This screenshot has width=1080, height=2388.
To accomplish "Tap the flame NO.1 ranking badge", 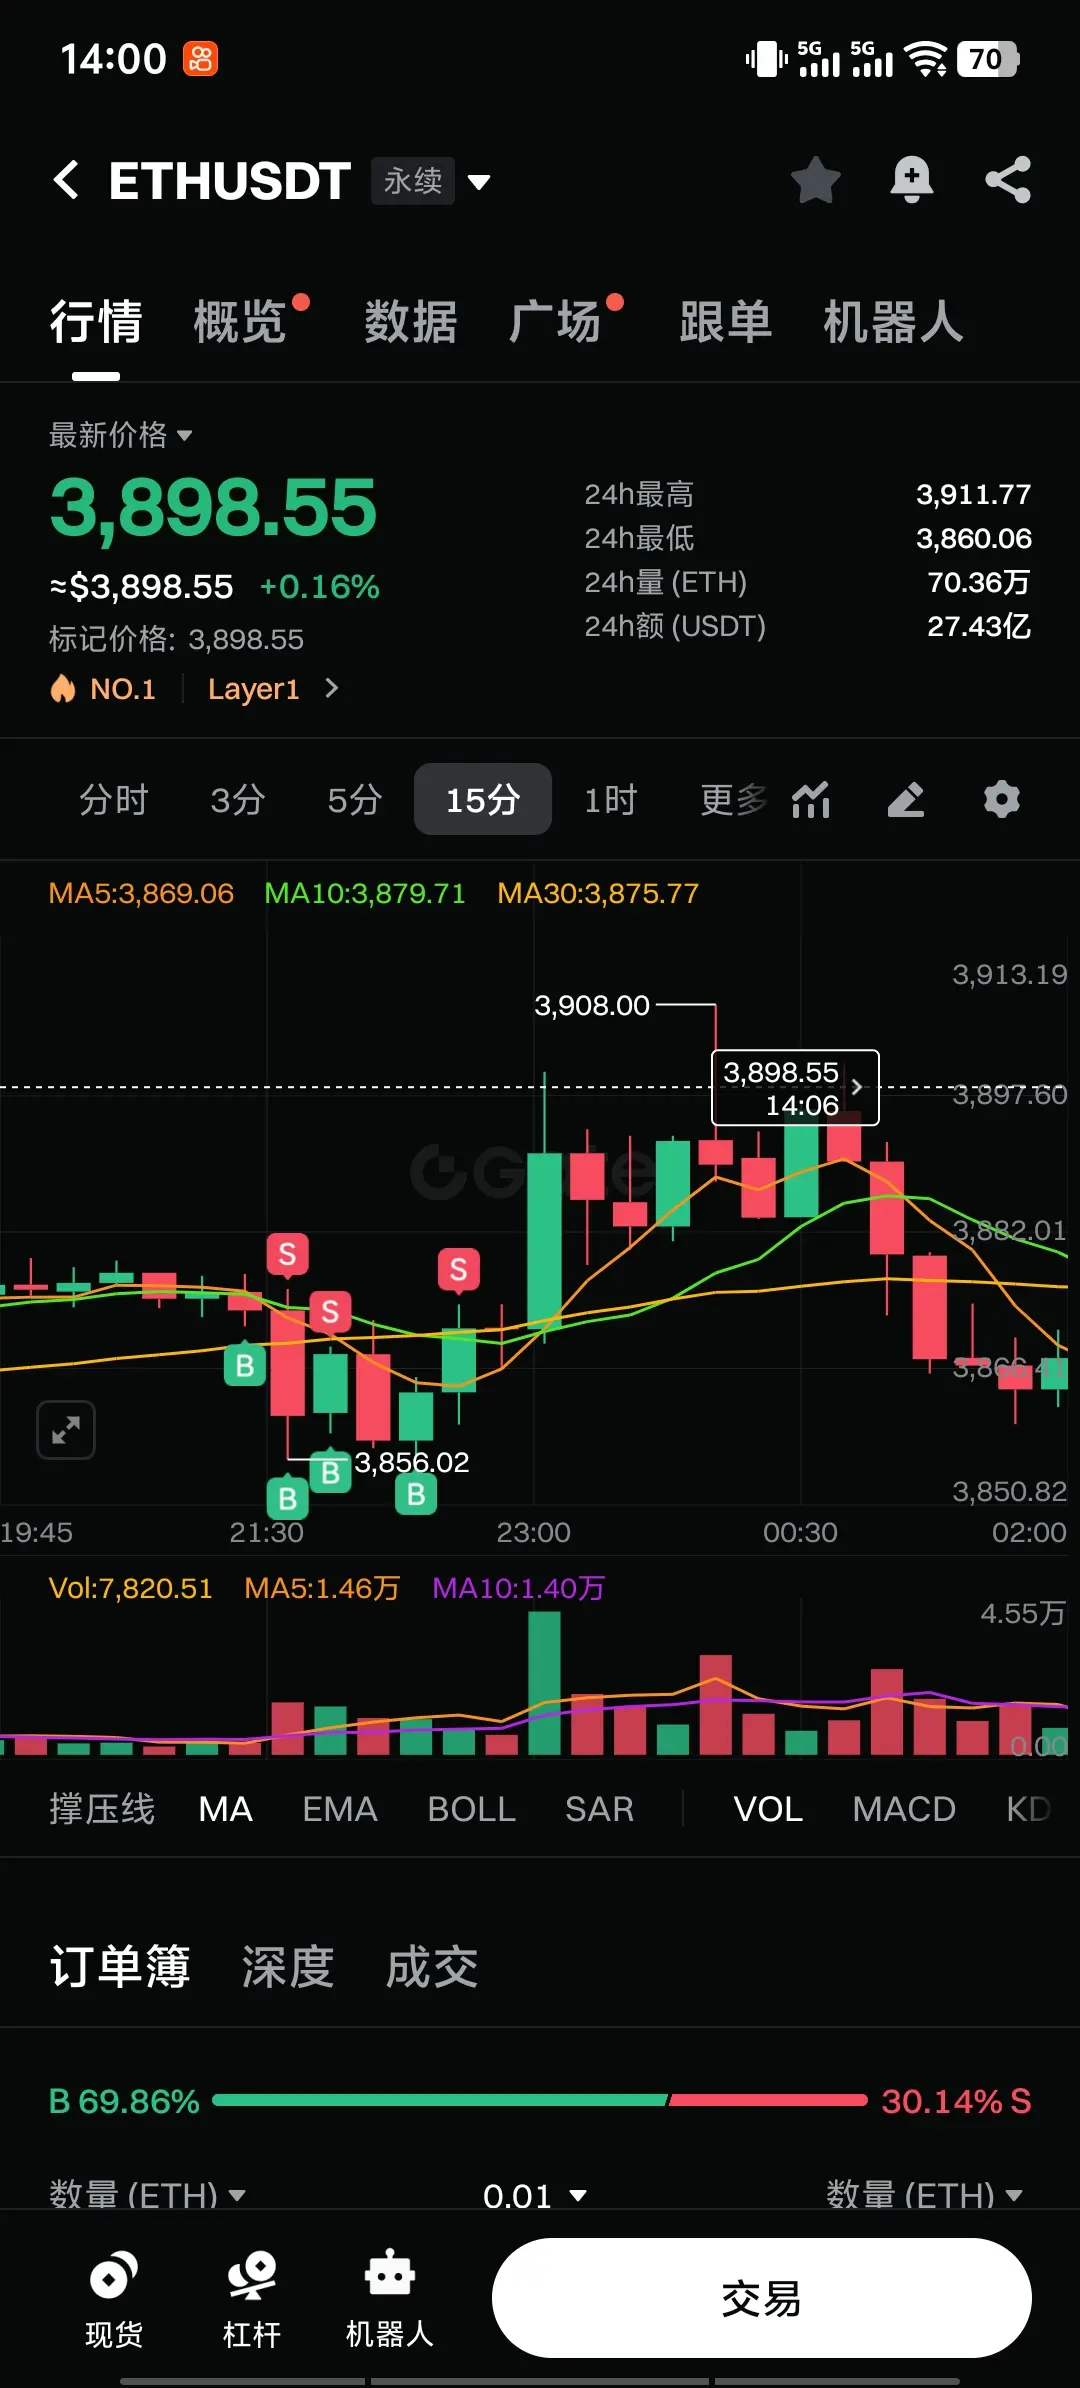I will click(x=103, y=689).
